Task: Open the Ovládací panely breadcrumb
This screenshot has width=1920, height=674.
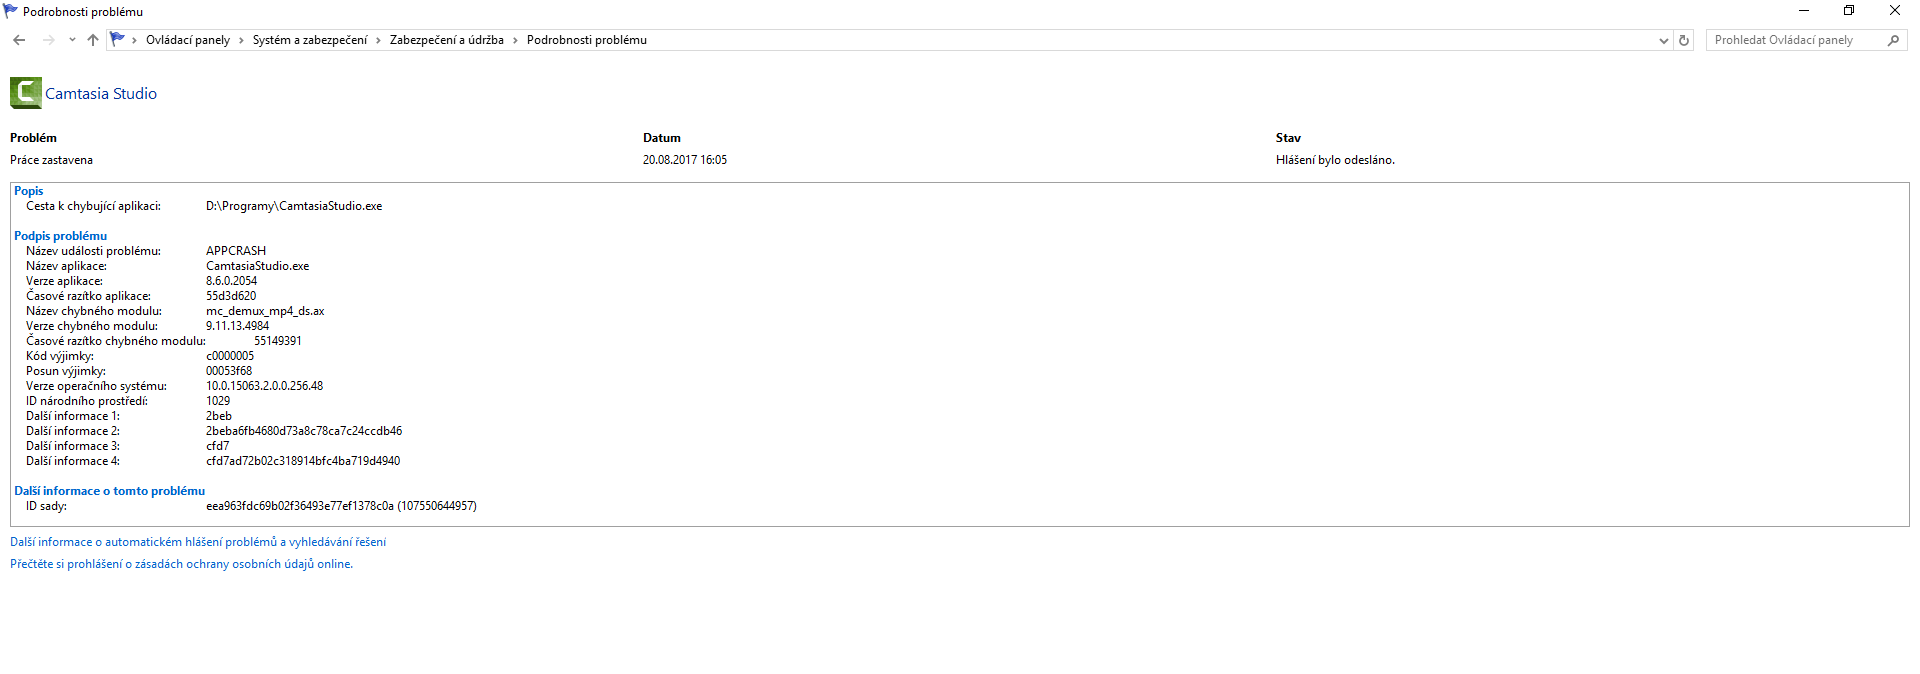Action: coord(188,40)
